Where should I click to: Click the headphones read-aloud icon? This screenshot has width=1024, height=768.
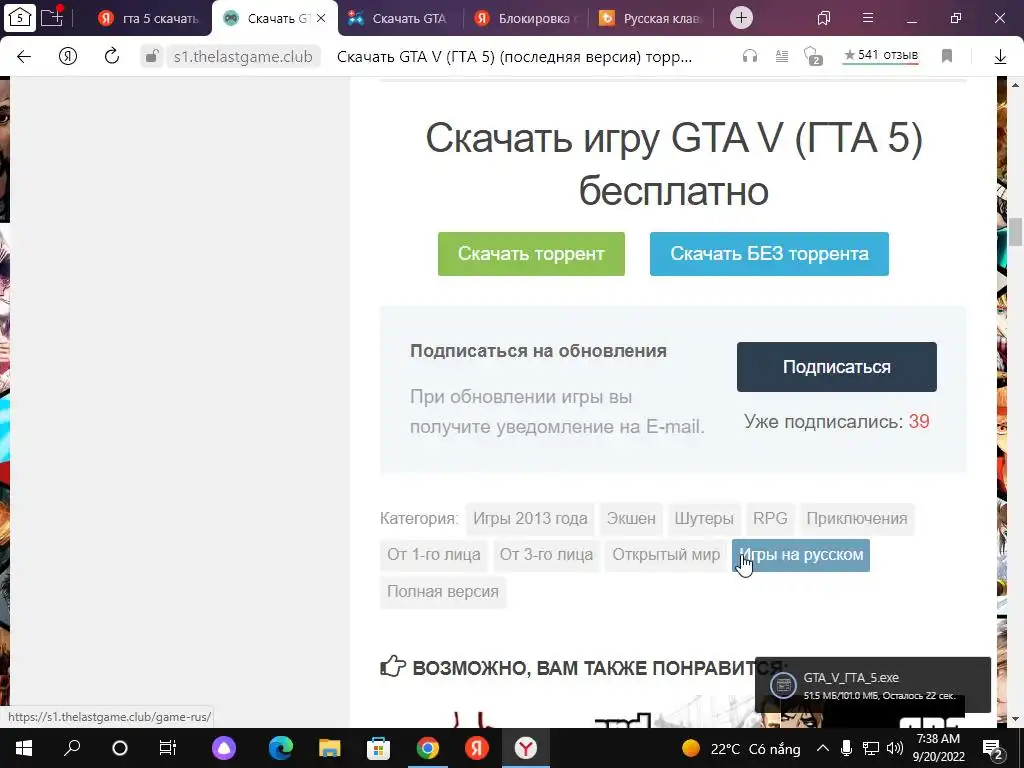pyautogui.click(x=750, y=56)
